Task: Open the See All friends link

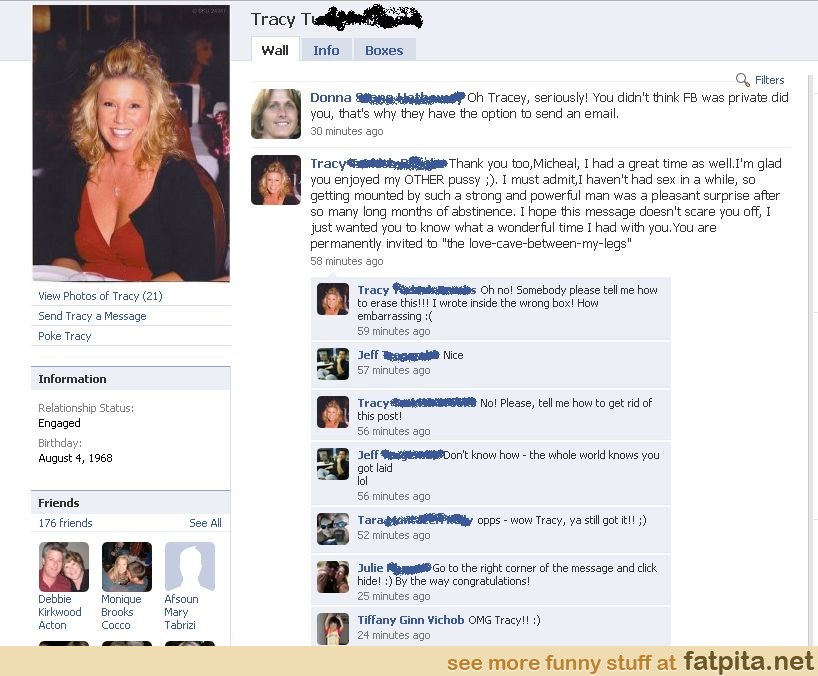Action: (206, 523)
